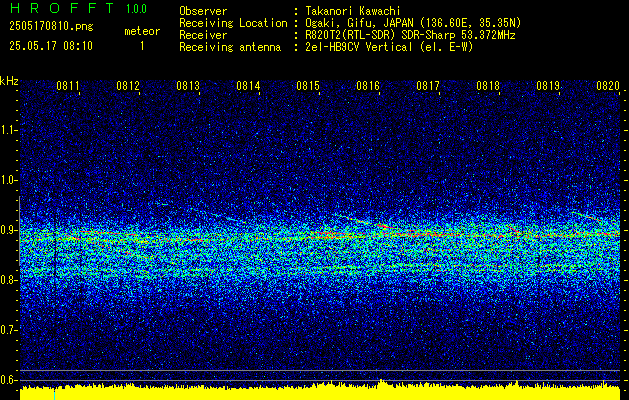The height and width of the screenshot is (400, 629).
Task: Select the filename 2505170810.png
Action: pyautogui.click(x=51, y=27)
